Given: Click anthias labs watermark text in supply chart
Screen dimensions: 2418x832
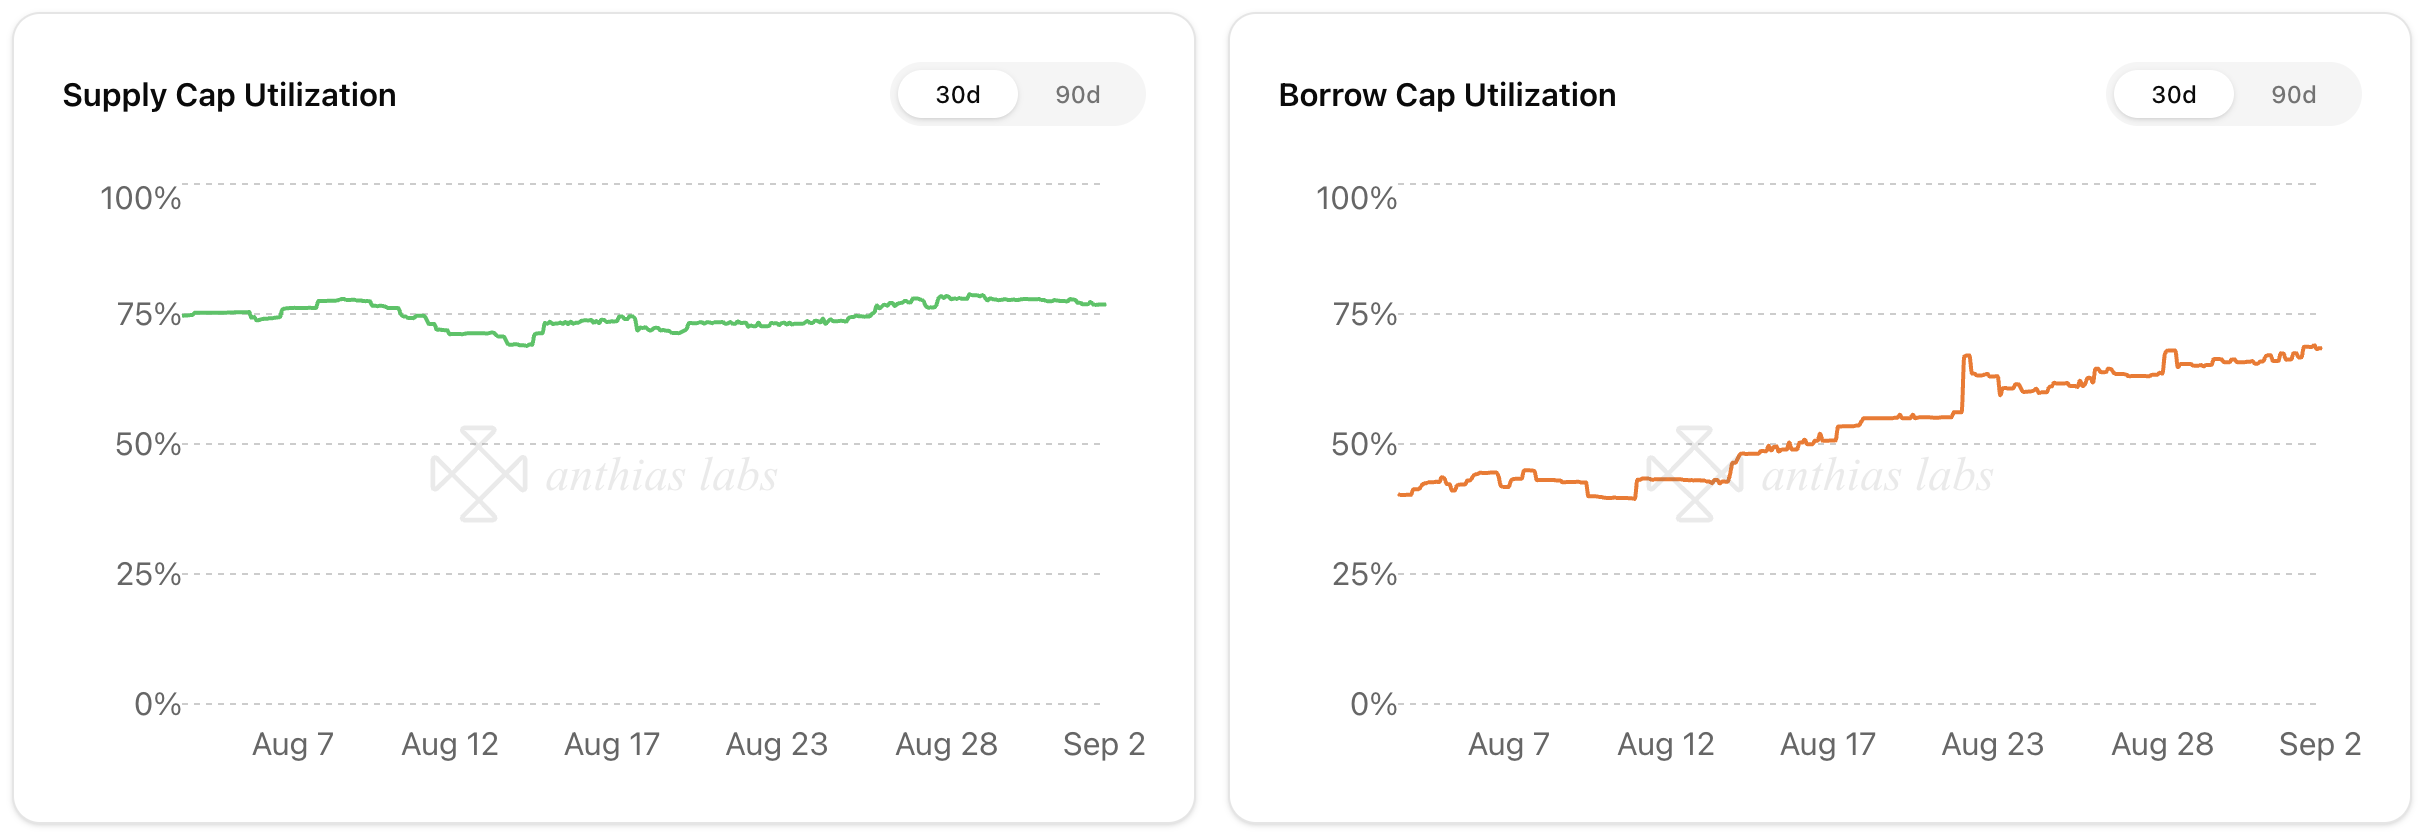Looking at the screenshot, I should pyautogui.click(x=661, y=476).
